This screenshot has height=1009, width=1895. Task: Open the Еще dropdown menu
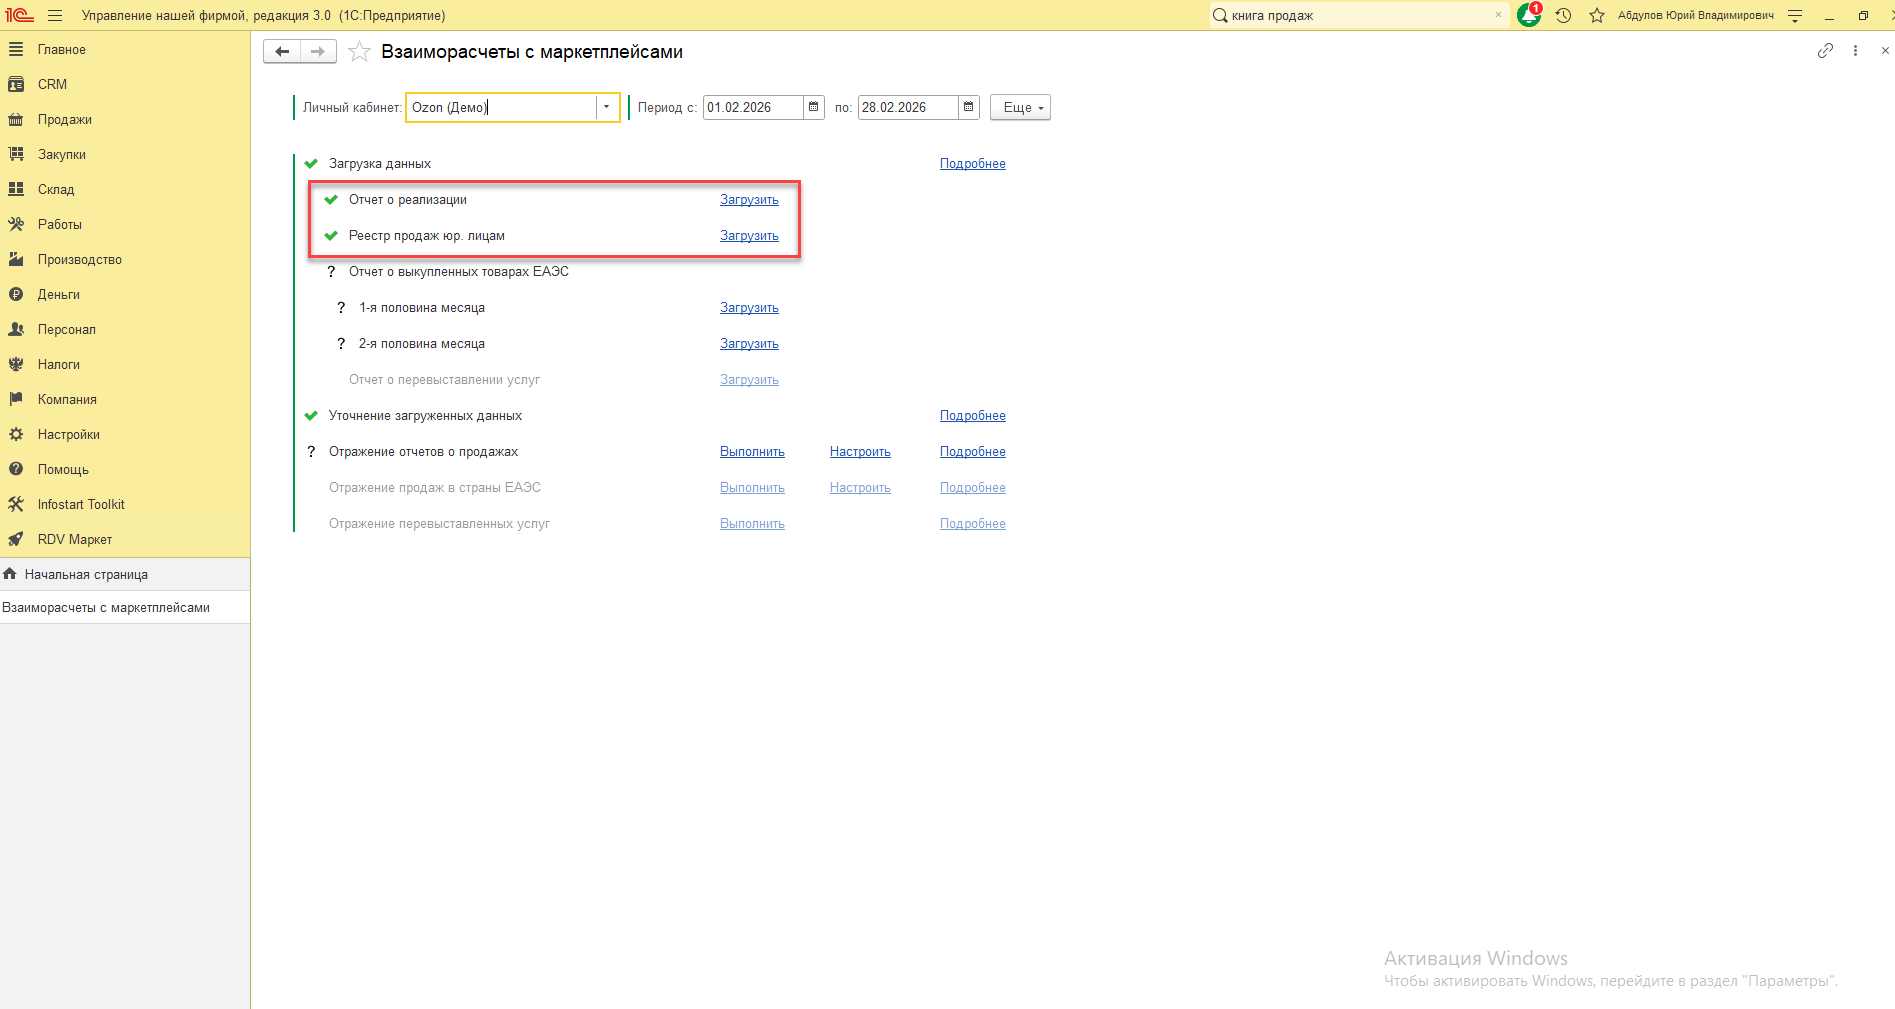1020,107
